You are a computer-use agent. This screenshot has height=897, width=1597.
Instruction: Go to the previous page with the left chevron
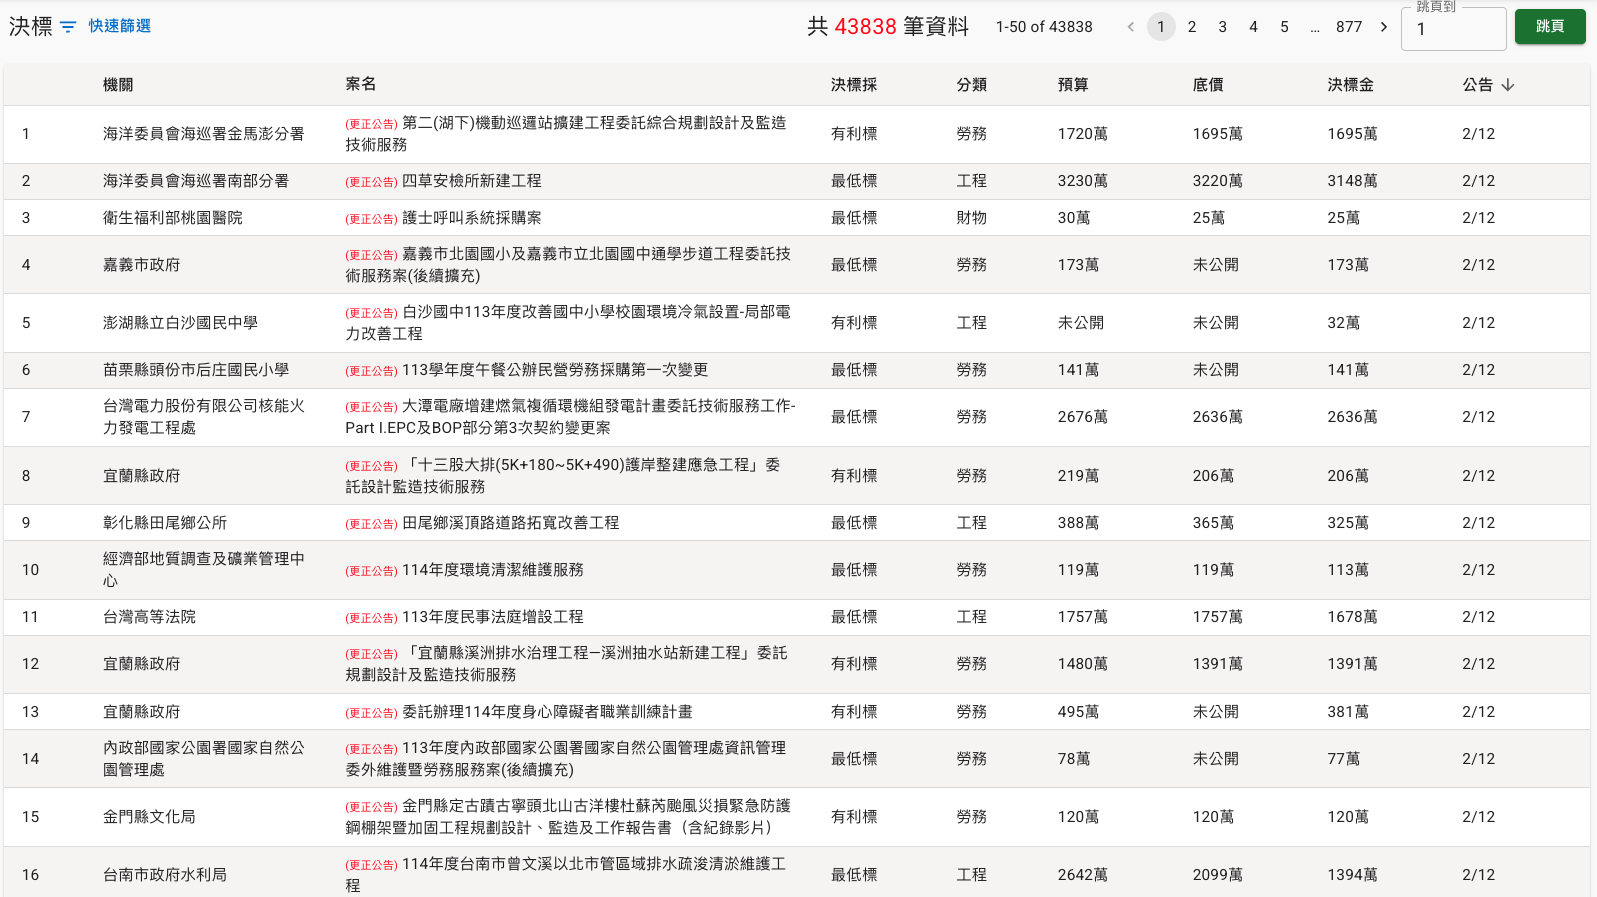pos(1130,27)
